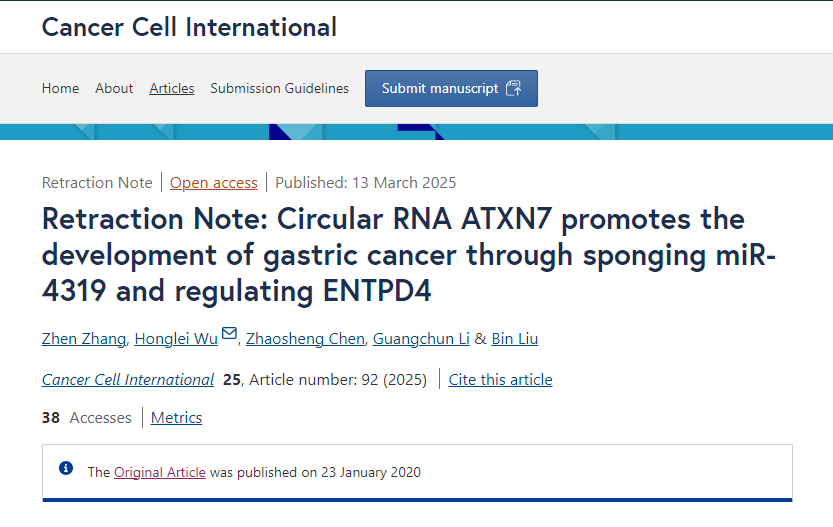Click the info icon in the notice box
Screen dimensions: 833x527
click(66, 468)
